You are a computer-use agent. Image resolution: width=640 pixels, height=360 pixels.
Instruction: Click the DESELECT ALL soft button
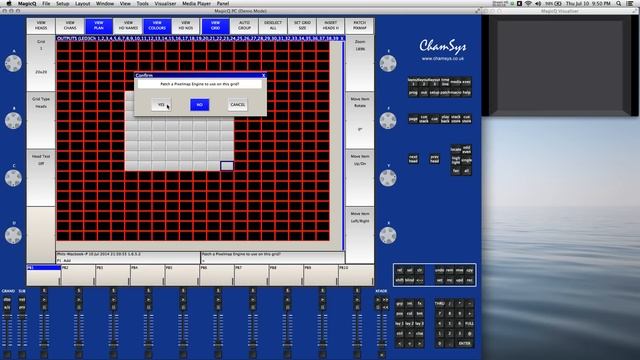(x=273, y=26)
